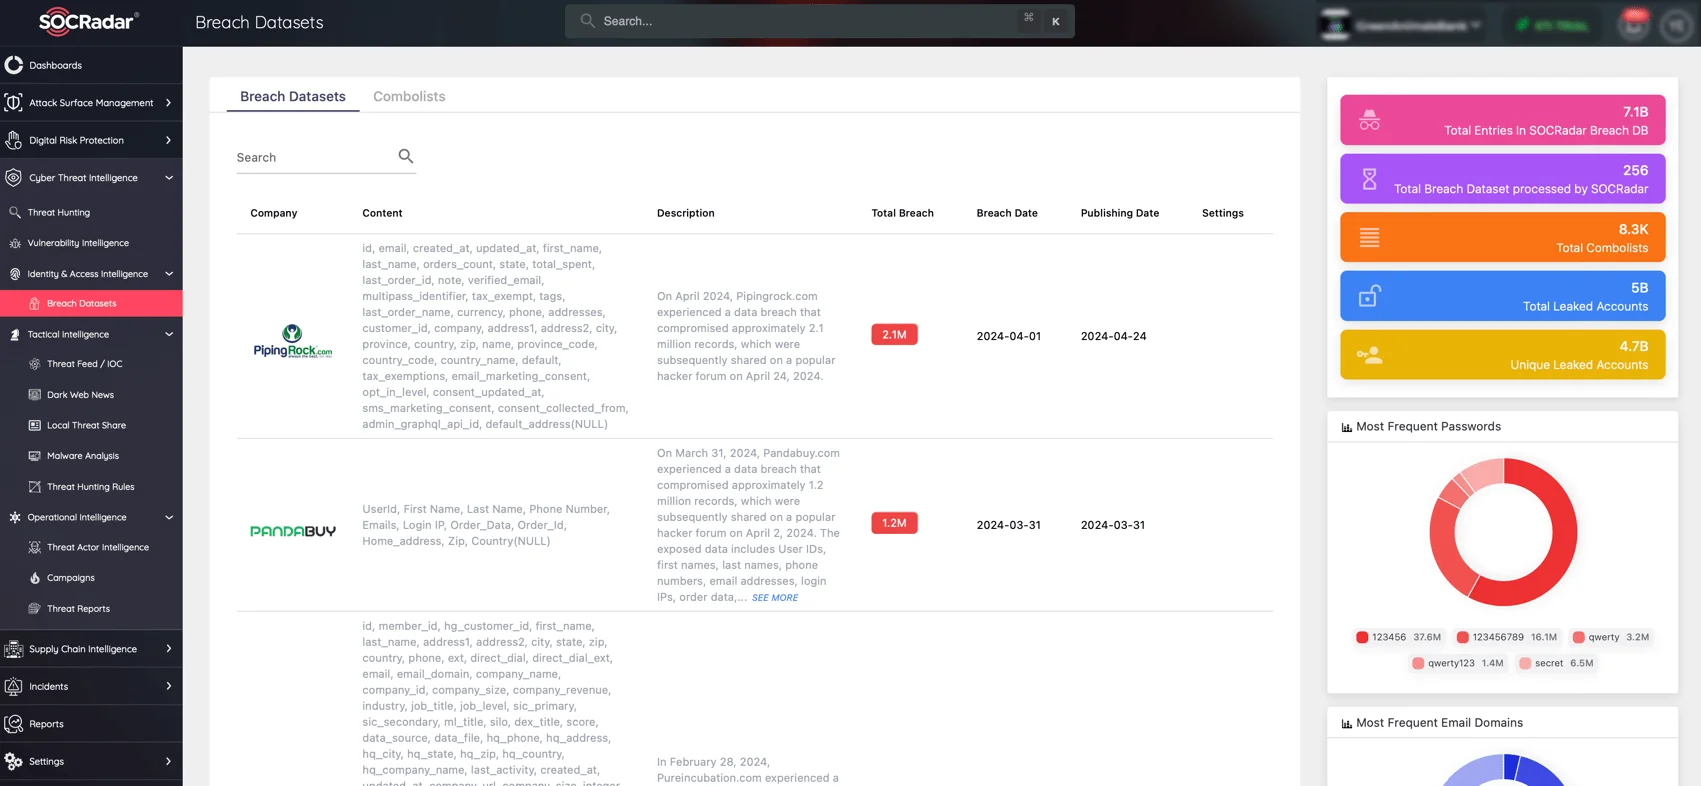Click the 1.2M total breach badge

(894, 523)
